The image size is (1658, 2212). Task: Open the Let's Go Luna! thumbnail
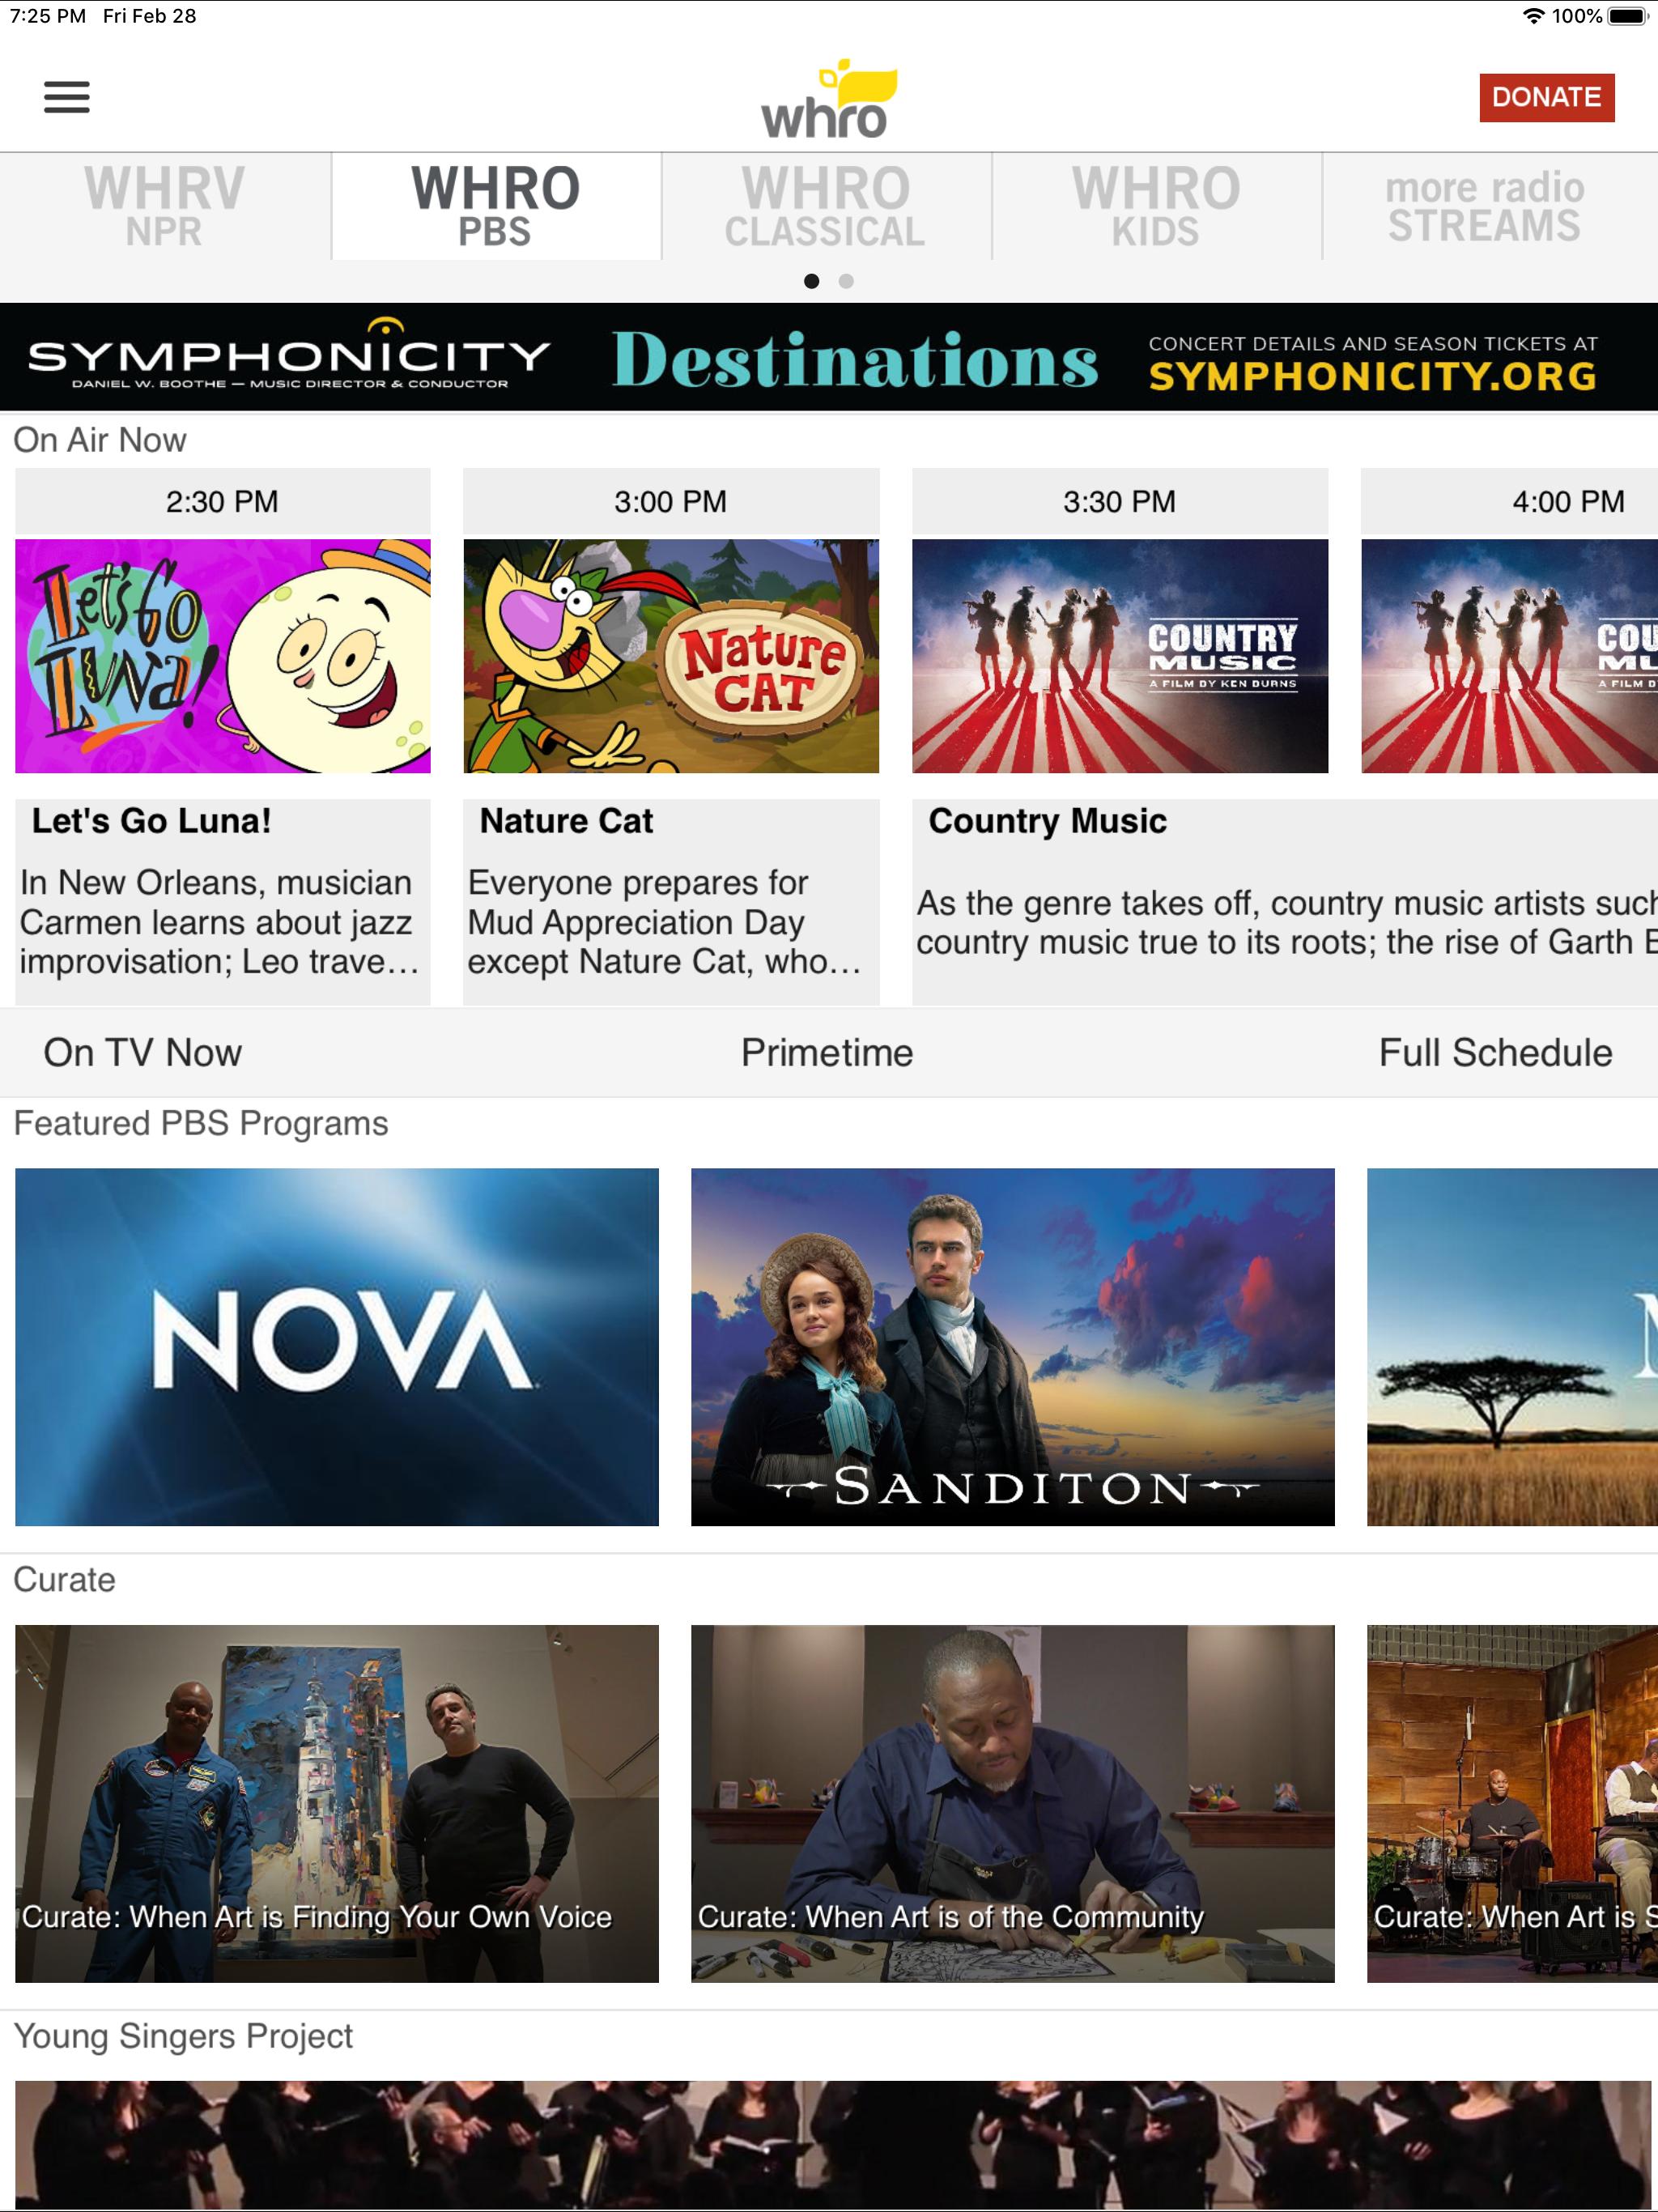tap(223, 656)
